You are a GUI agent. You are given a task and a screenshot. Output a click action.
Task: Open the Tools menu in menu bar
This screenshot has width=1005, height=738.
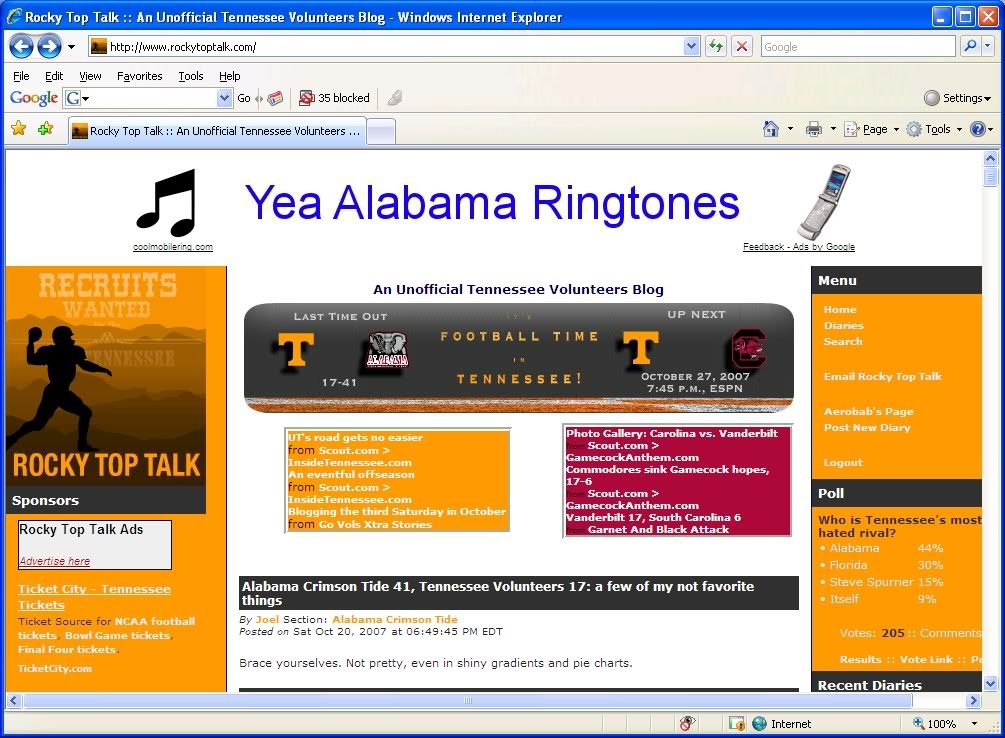(190, 76)
